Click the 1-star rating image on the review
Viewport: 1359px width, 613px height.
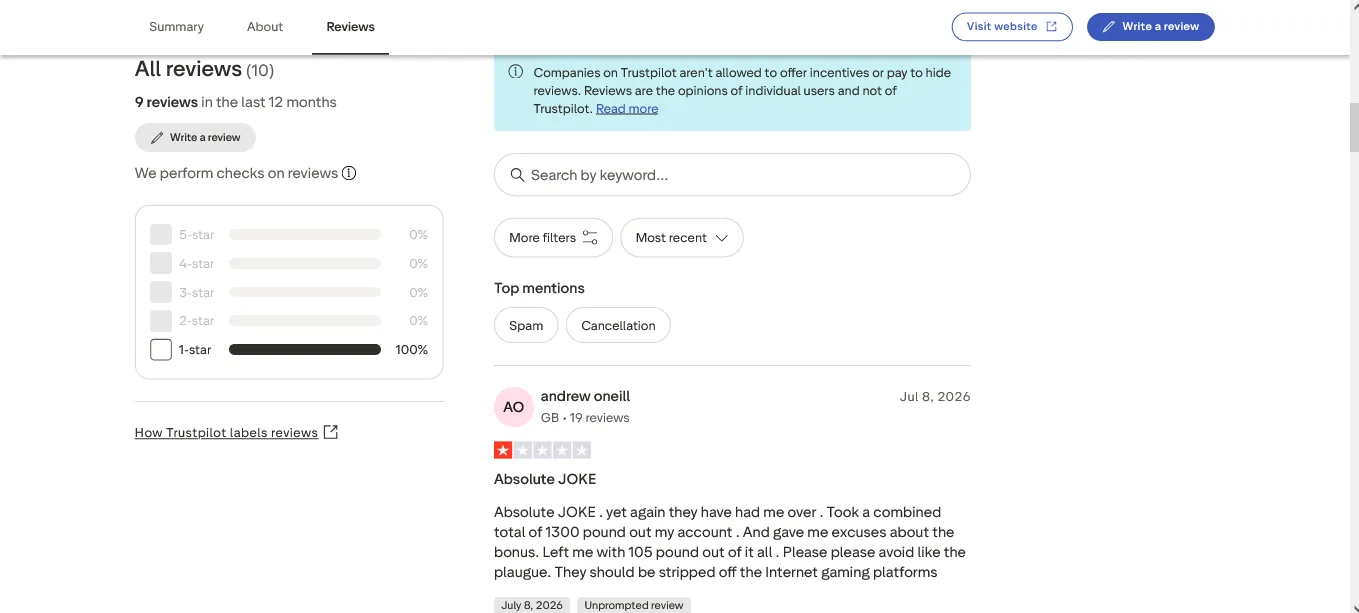543,450
